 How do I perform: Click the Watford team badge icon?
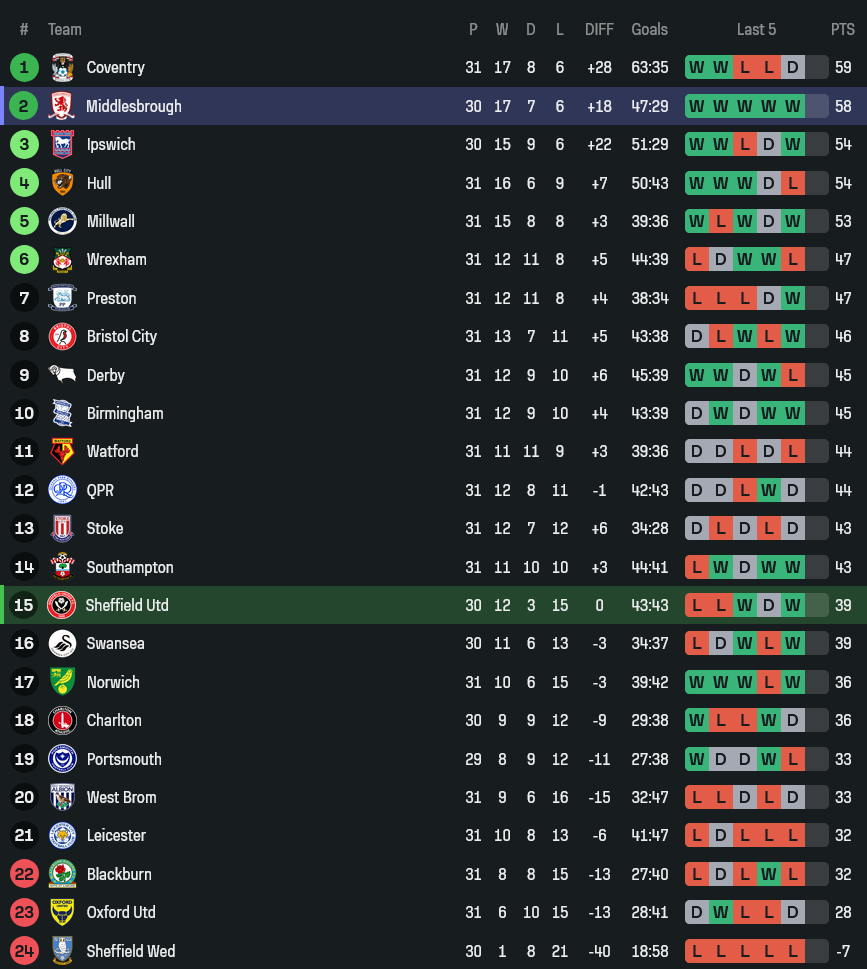[62, 452]
